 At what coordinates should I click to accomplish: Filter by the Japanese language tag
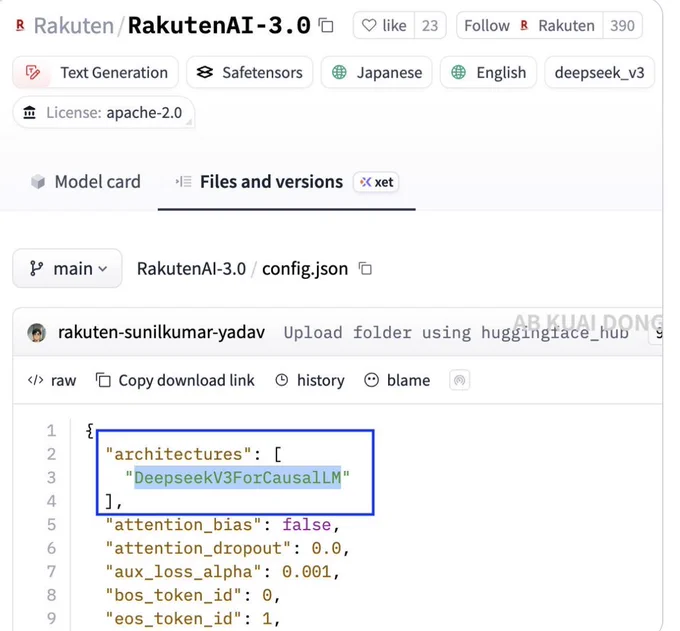click(x=376, y=72)
